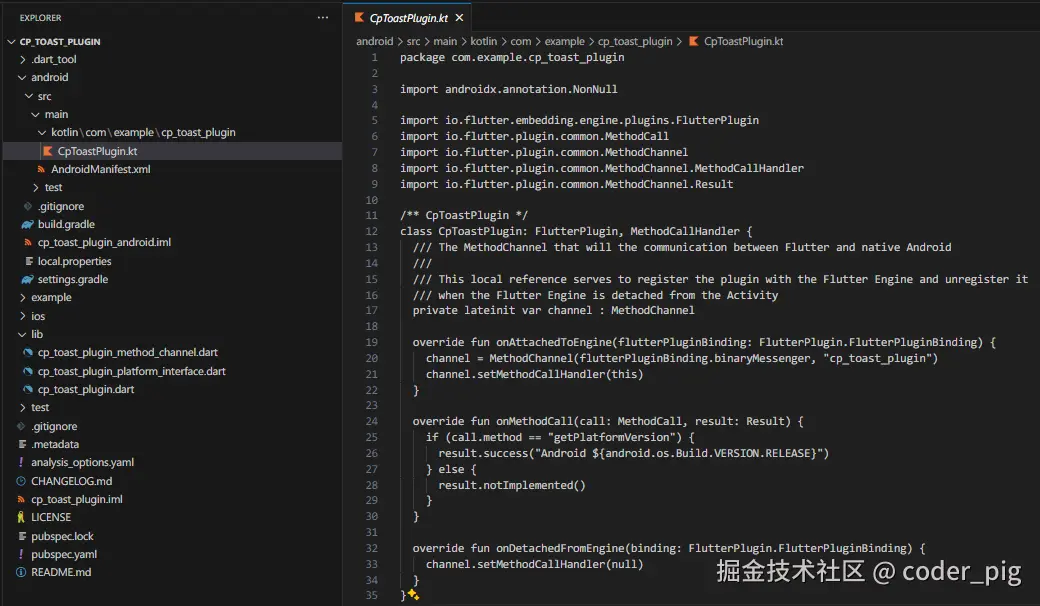Click the EXPLORER panel title

pyautogui.click(x=40, y=18)
